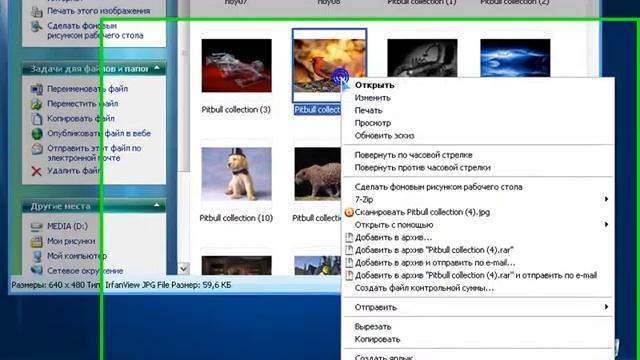This screenshot has width=640, height=360.
Task: Open 'Сетевое окружение' link
Action: (x=85, y=271)
